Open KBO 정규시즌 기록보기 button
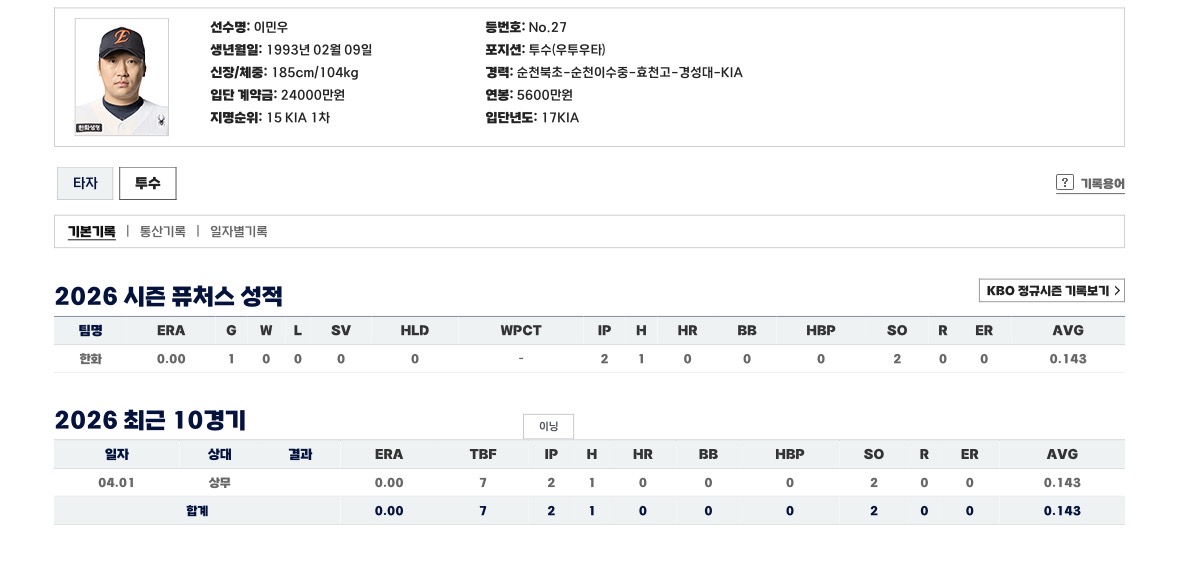The height and width of the screenshot is (582, 1179). [x=1051, y=291]
